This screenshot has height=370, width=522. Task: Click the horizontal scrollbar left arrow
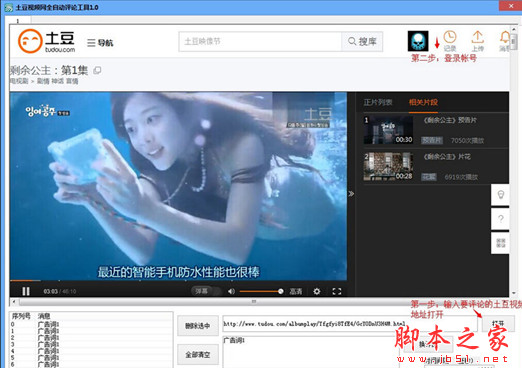14,302
